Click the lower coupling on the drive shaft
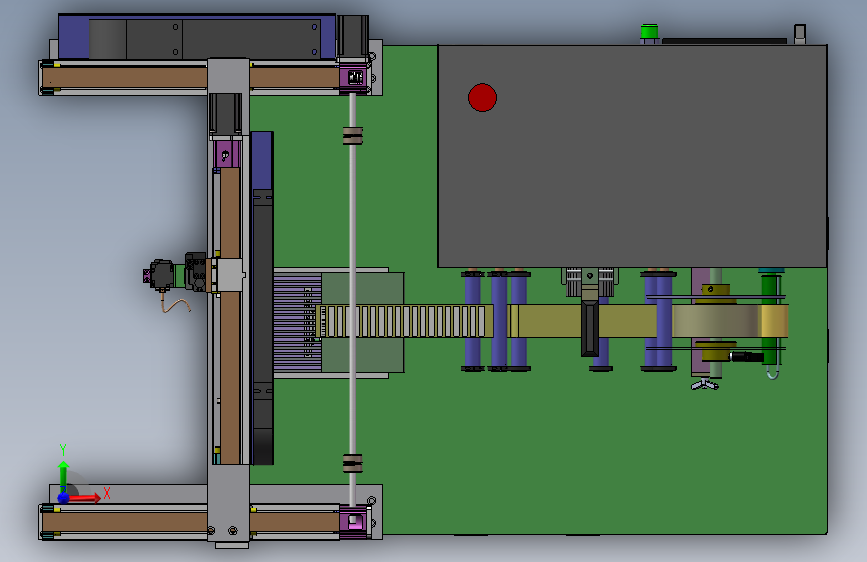Viewport: 867px width, 562px height. (352, 464)
